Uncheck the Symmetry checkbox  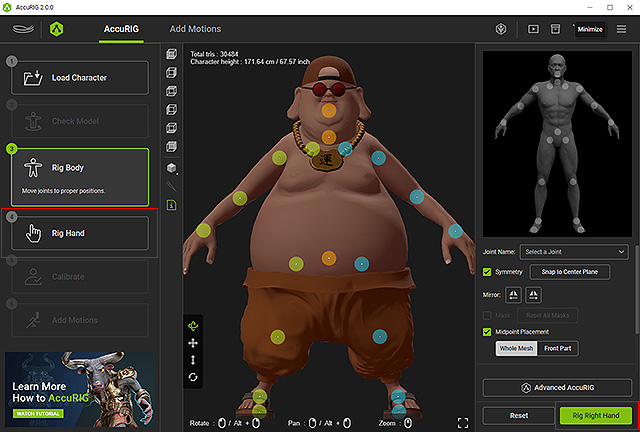tap(487, 272)
